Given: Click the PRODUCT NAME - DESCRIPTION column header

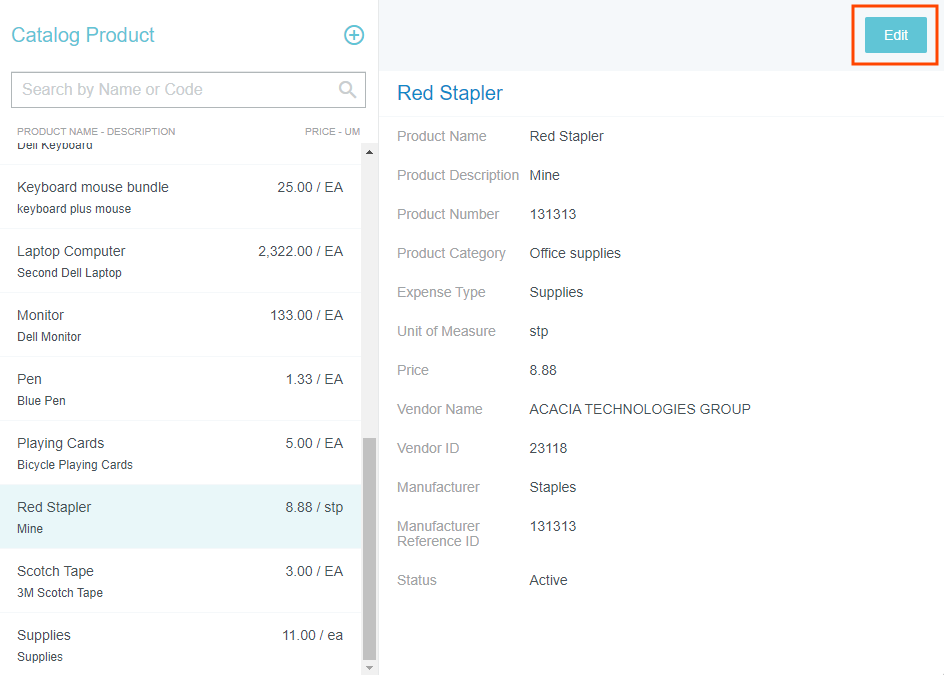Looking at the screenshot, I should coord(96,132).
